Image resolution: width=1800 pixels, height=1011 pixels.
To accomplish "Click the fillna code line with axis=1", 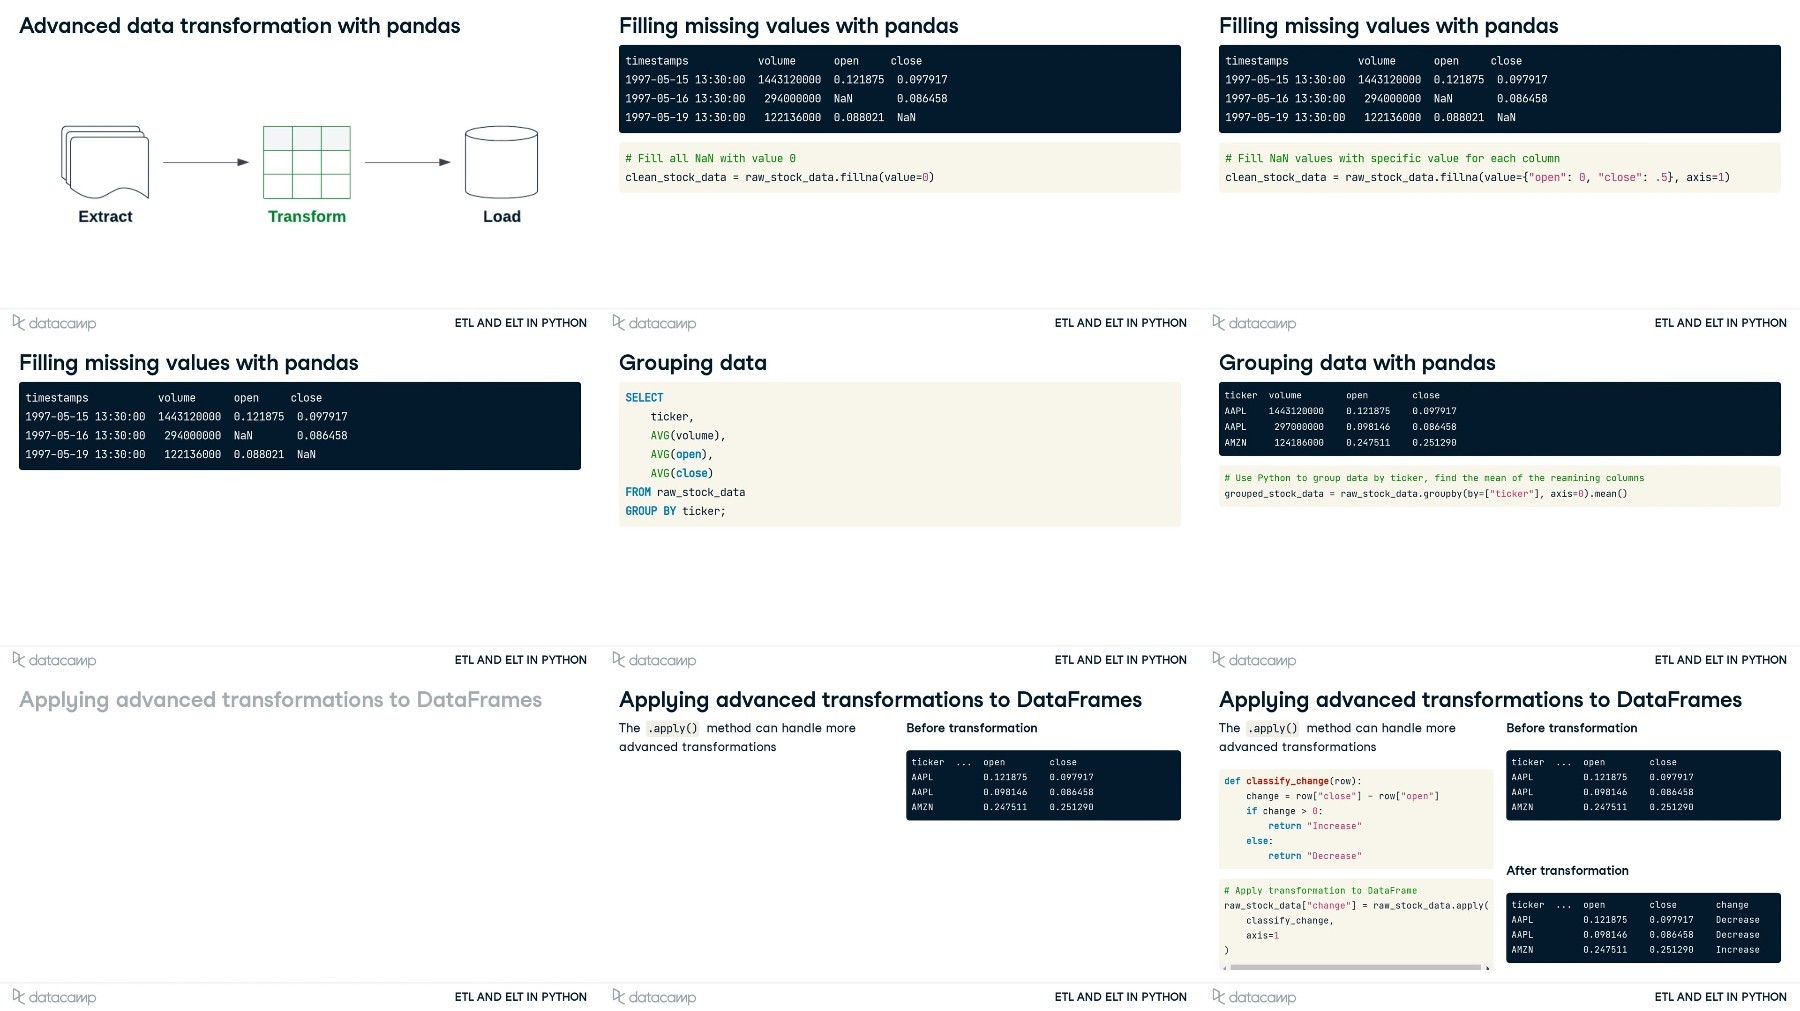I will pyautogui.click(x=1477, y=178).
